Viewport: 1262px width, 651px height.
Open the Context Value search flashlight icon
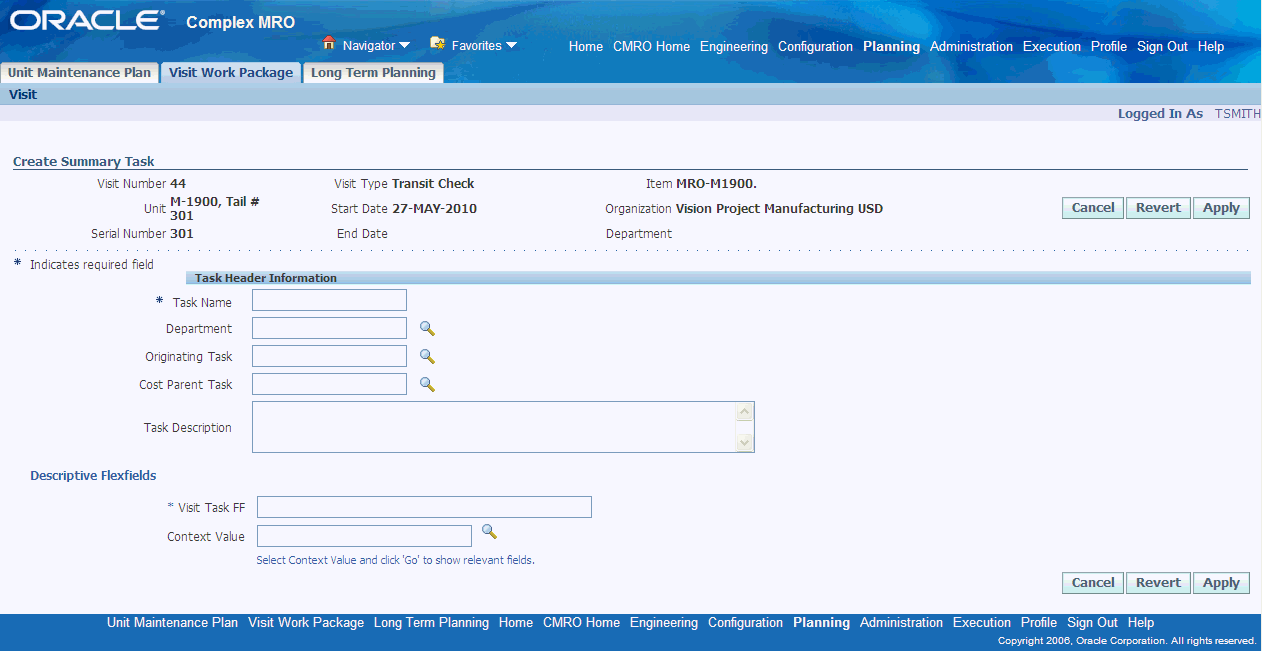[489, 531]
